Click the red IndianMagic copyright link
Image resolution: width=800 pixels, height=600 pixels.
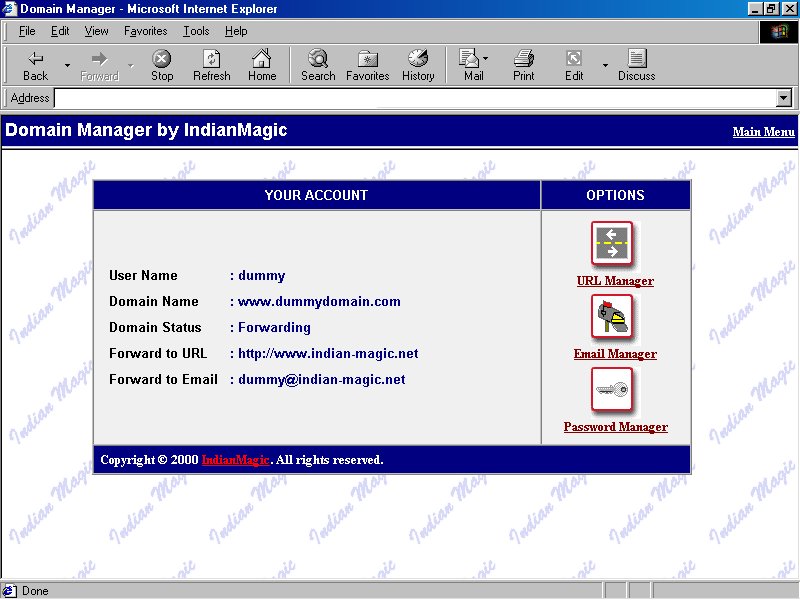235,460
